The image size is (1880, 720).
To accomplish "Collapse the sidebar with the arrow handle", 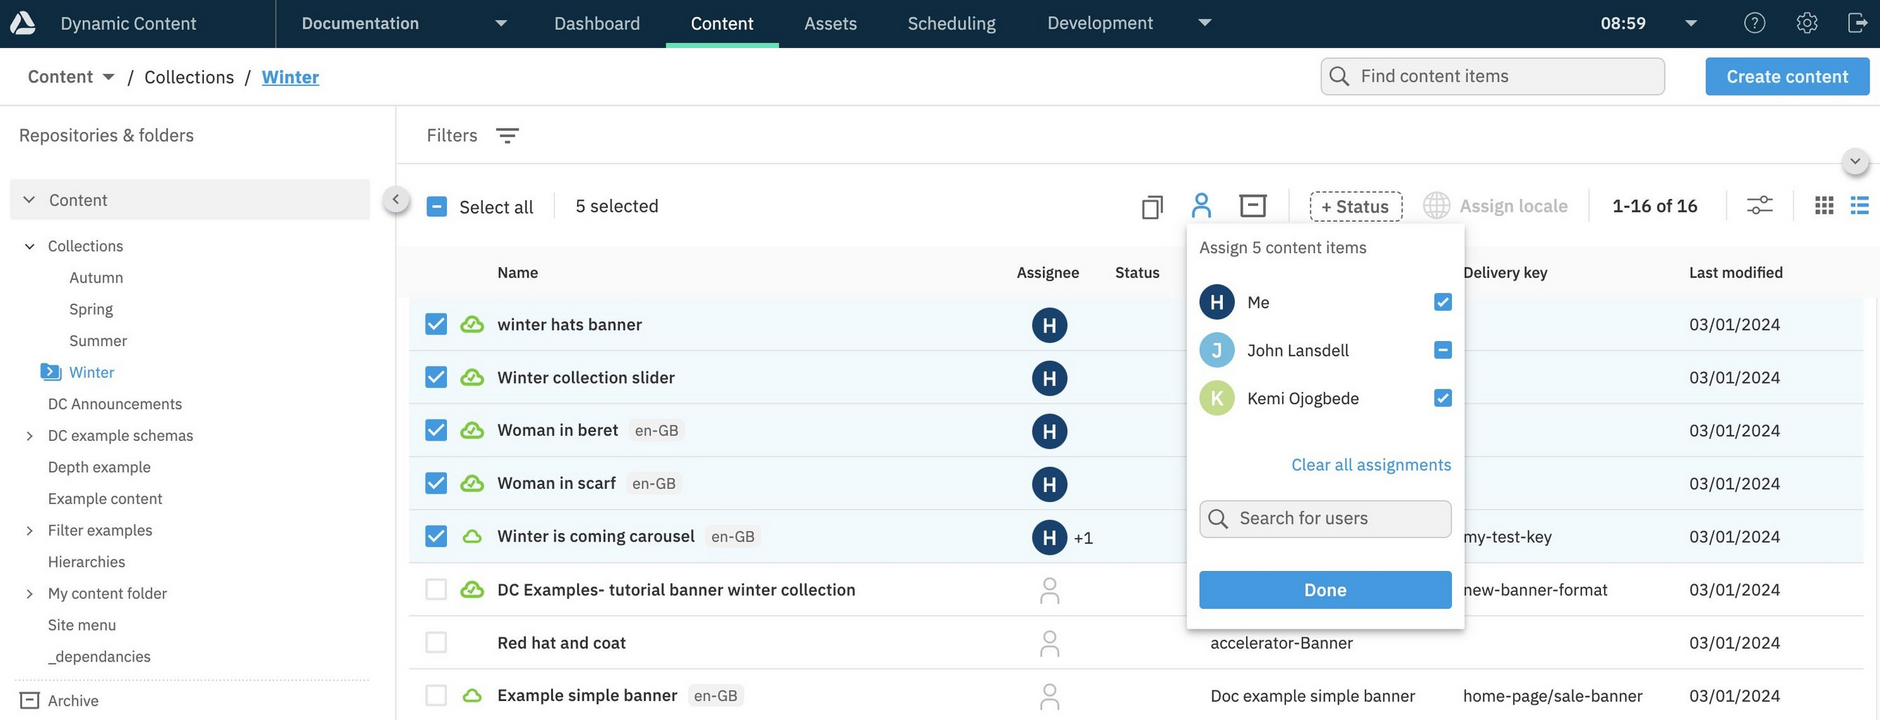I will (x=396, y=200).
